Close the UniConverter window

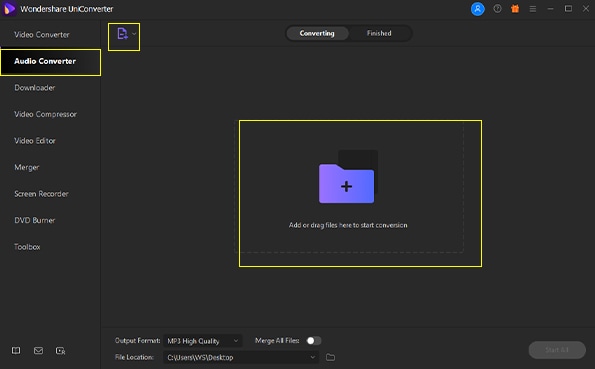click(x=586, y=9)
